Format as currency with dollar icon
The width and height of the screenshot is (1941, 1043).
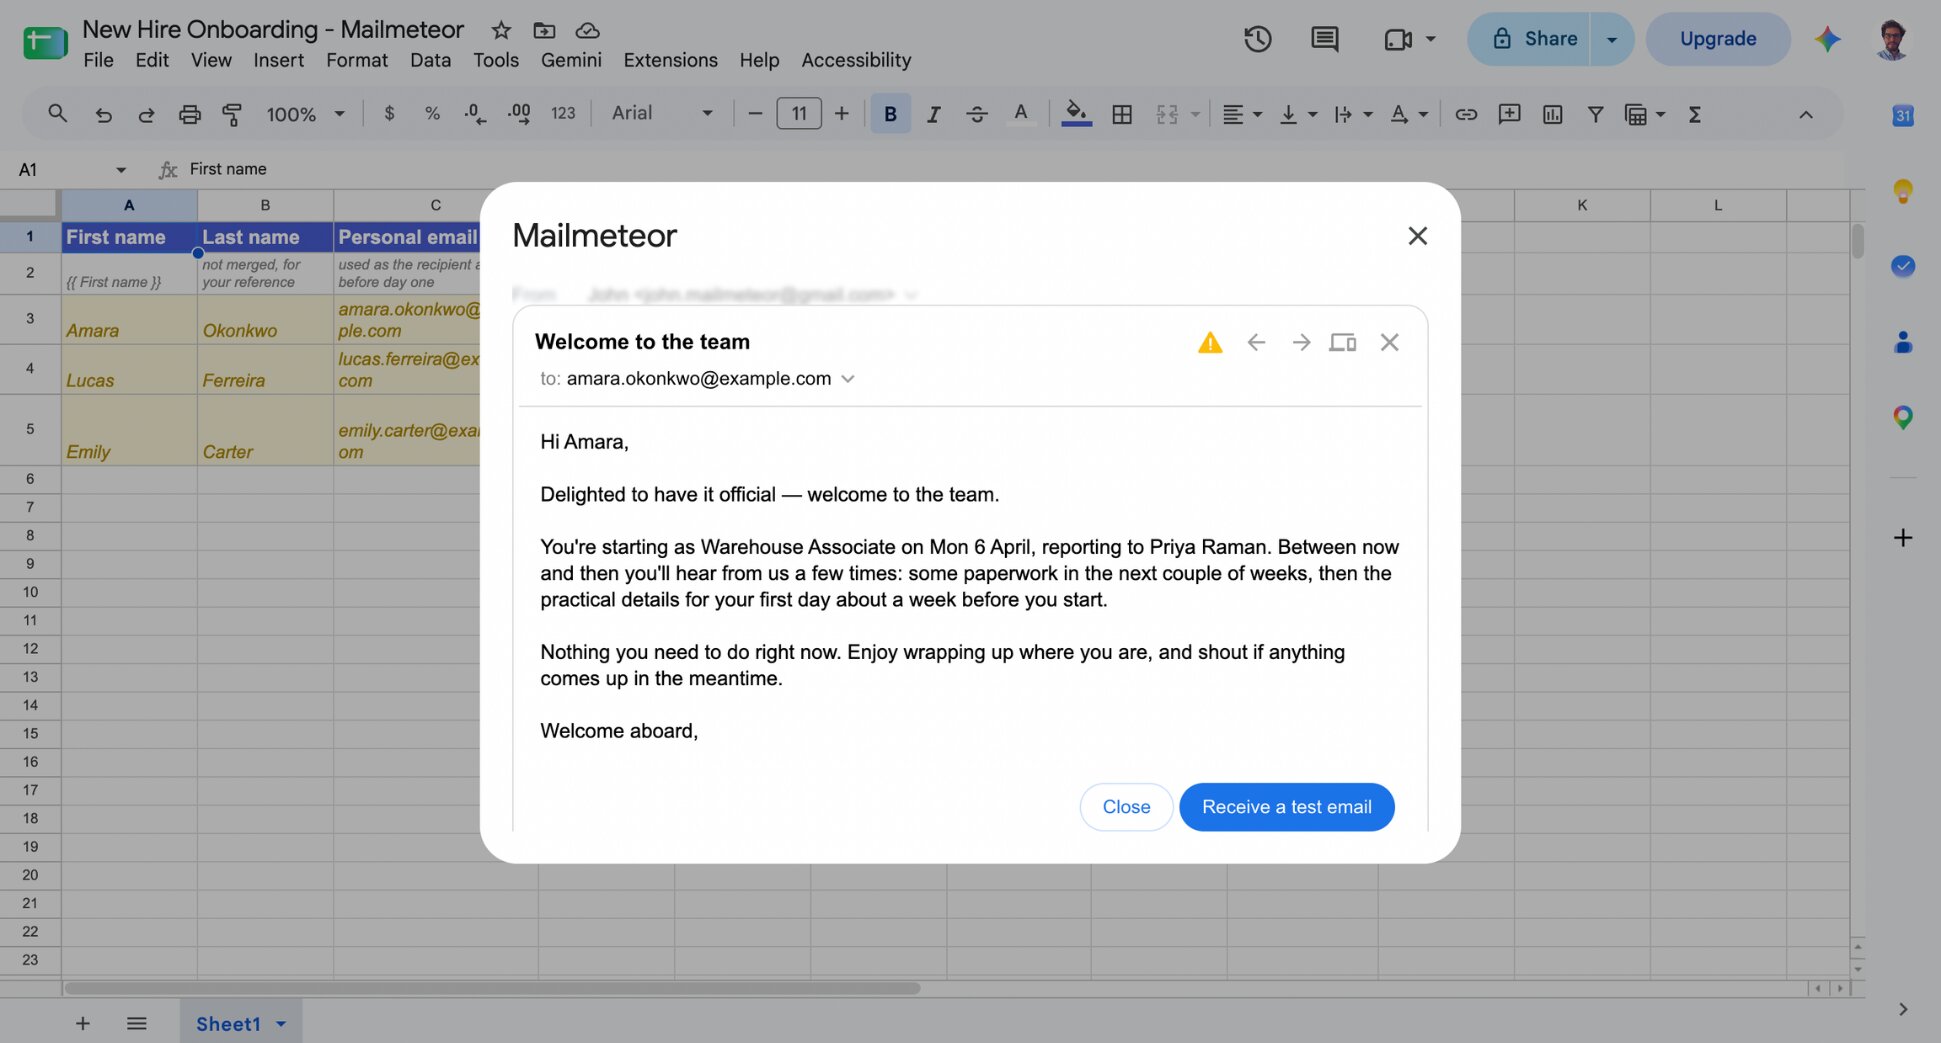389,114
